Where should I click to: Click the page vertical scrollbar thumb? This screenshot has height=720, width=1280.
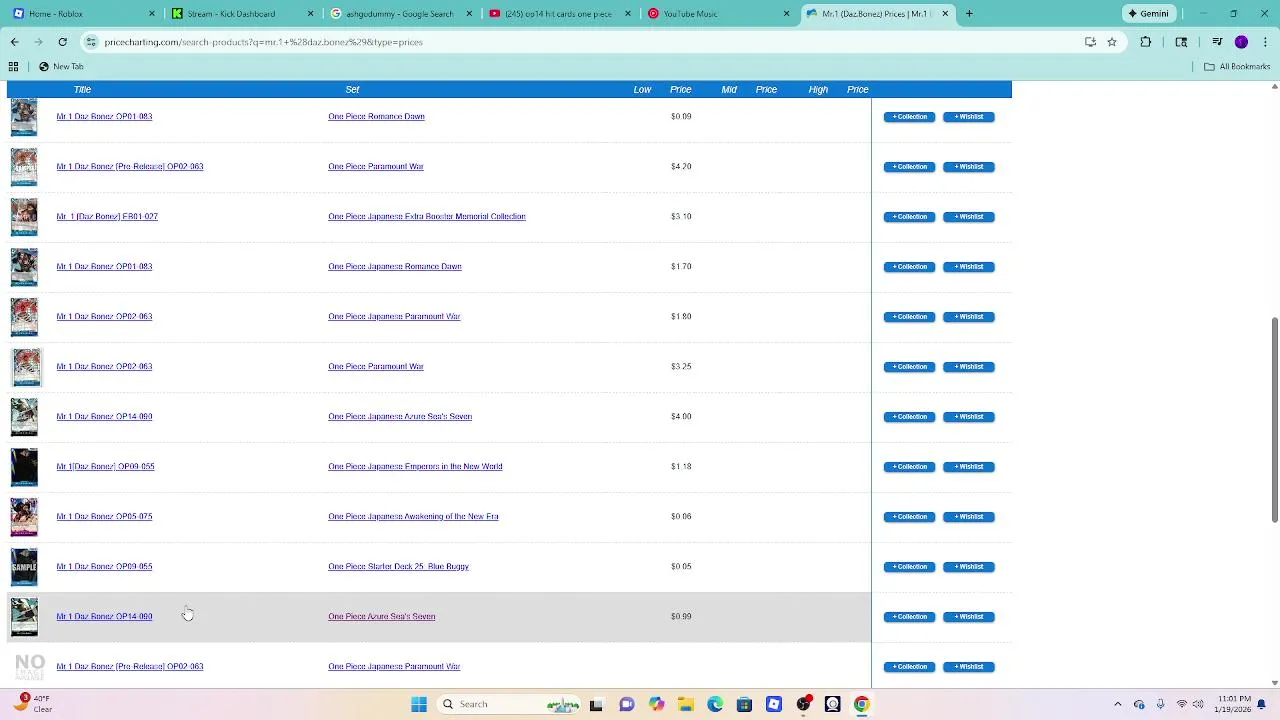(x=1274, y=420)
